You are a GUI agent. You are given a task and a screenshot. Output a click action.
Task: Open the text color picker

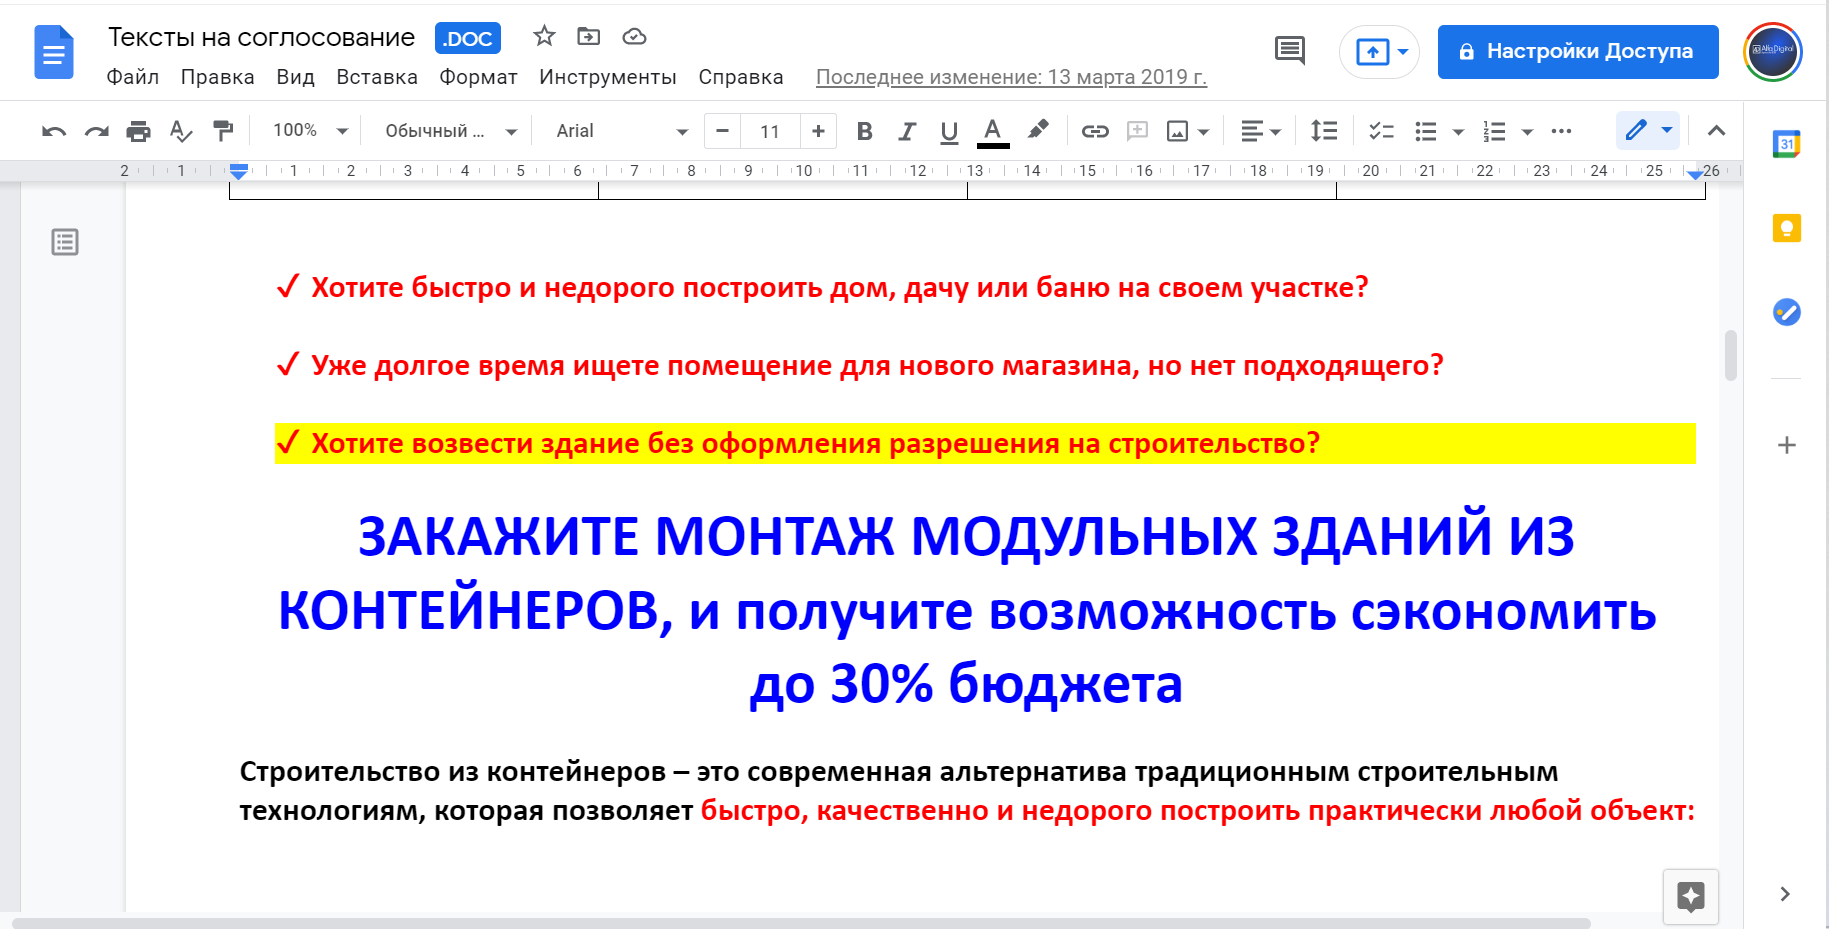pyautogui.click(x=992, y=131)
